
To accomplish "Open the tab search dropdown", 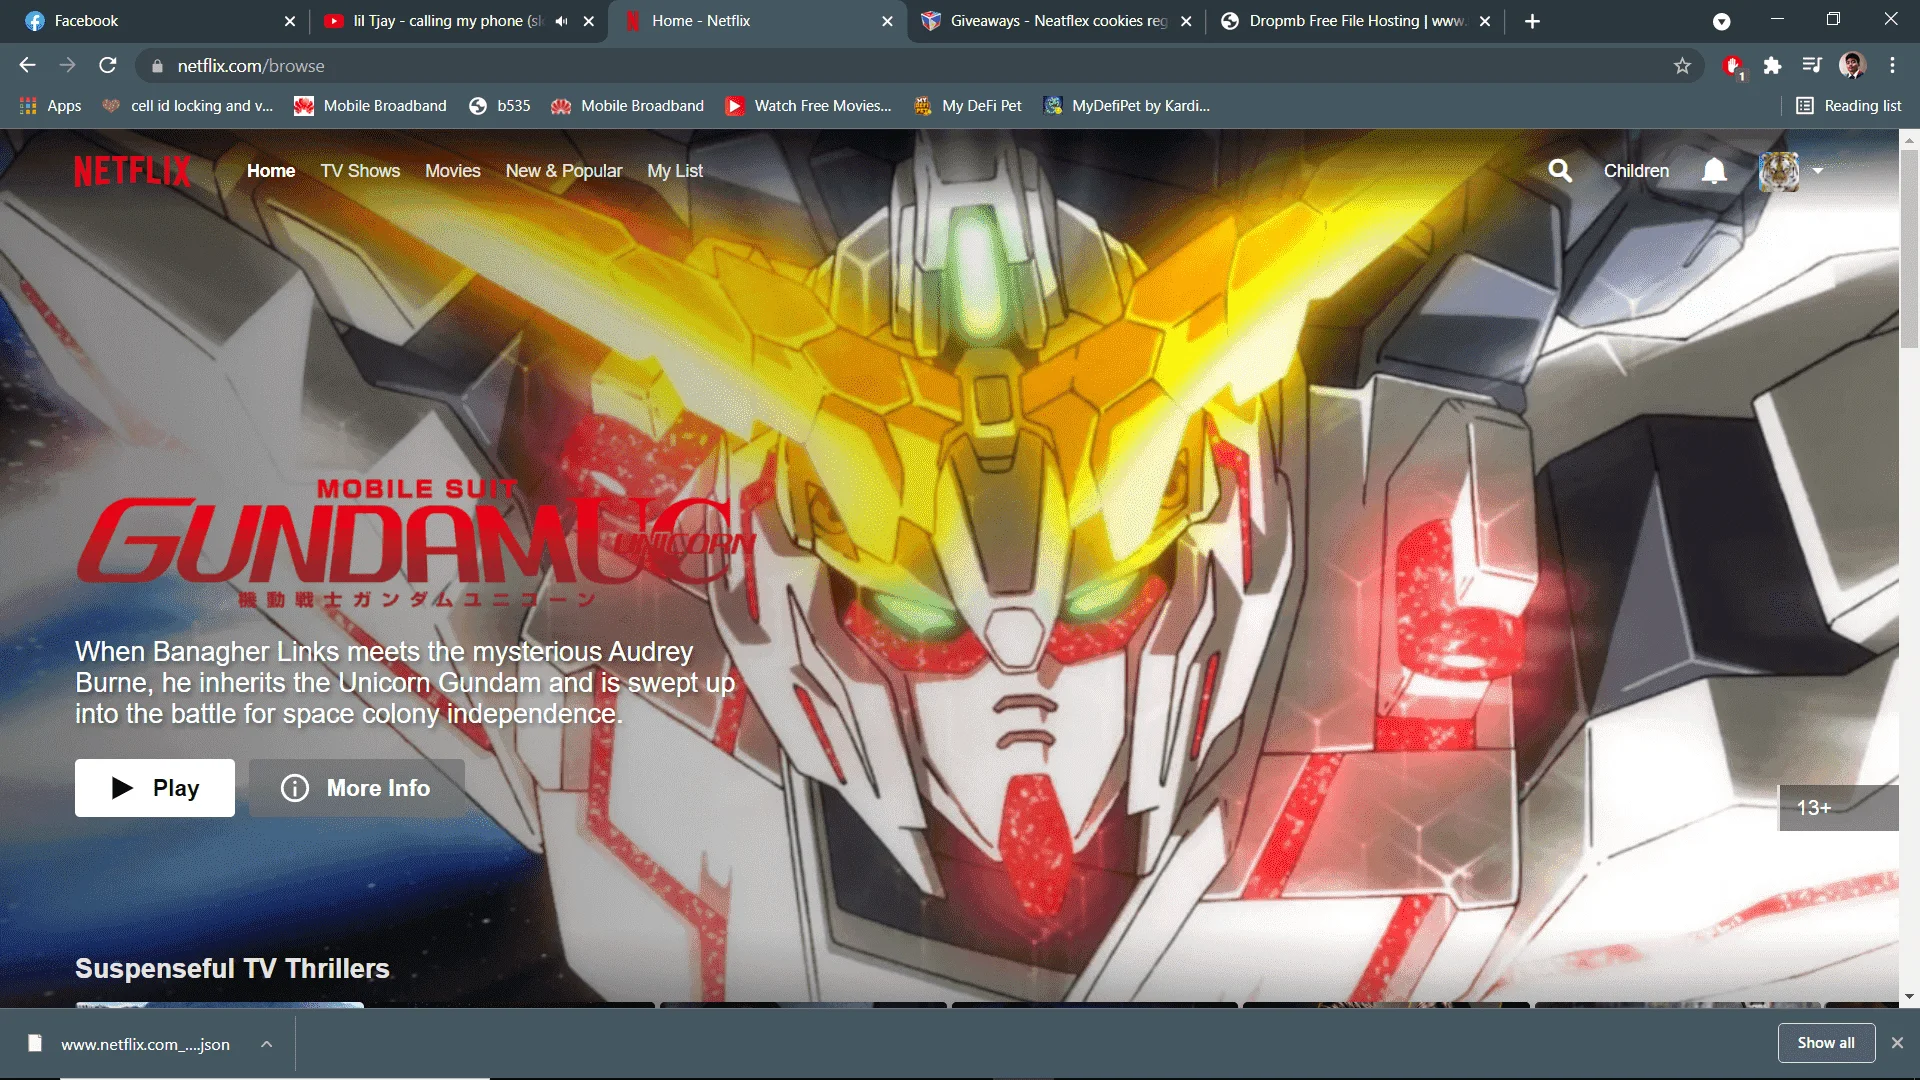I will (x=1722, y=21).
